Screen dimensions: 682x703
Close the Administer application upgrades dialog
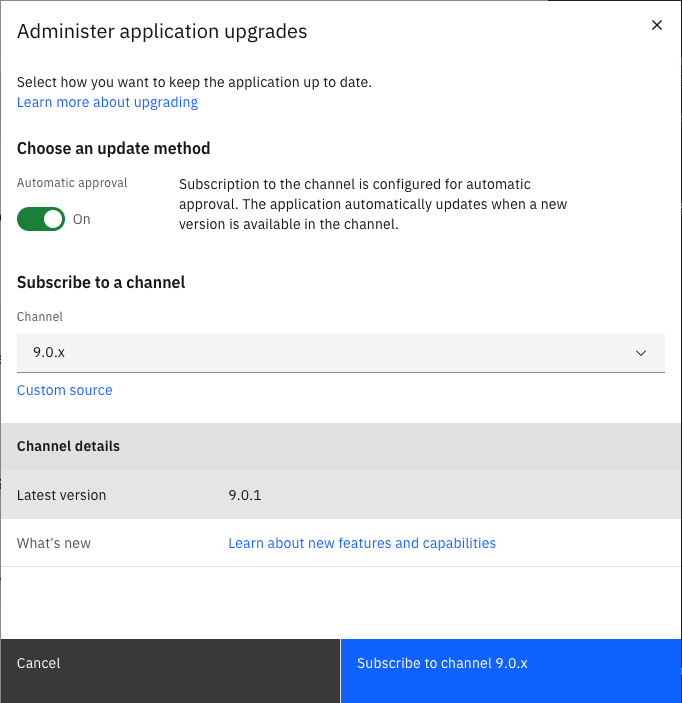pos(656,26)
